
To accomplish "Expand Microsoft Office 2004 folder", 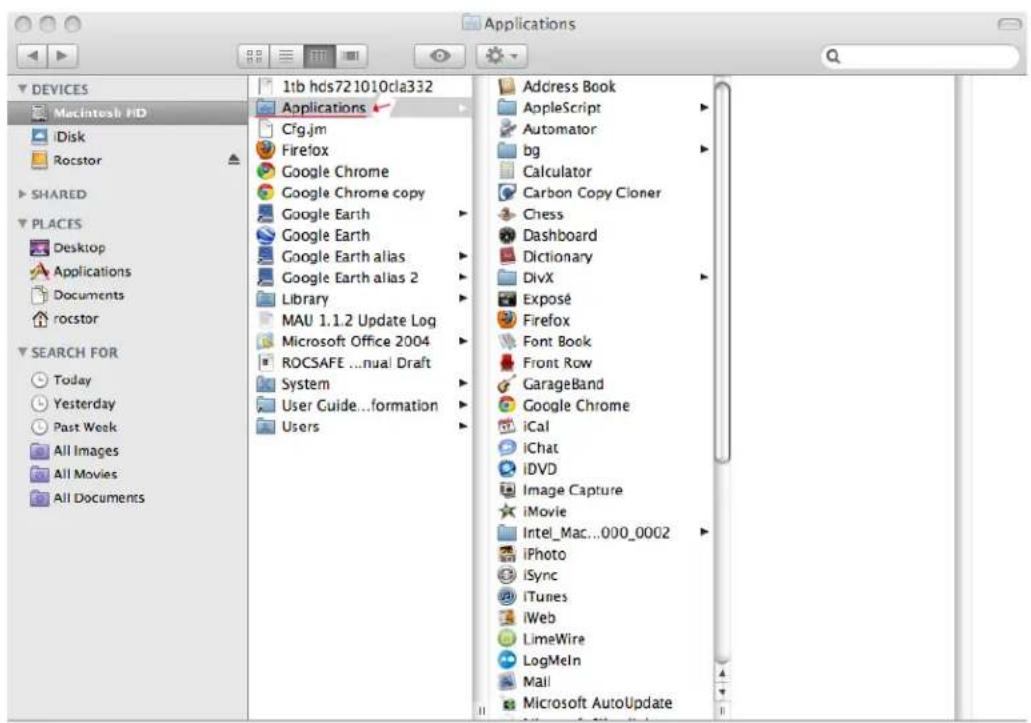I will 463,341.
